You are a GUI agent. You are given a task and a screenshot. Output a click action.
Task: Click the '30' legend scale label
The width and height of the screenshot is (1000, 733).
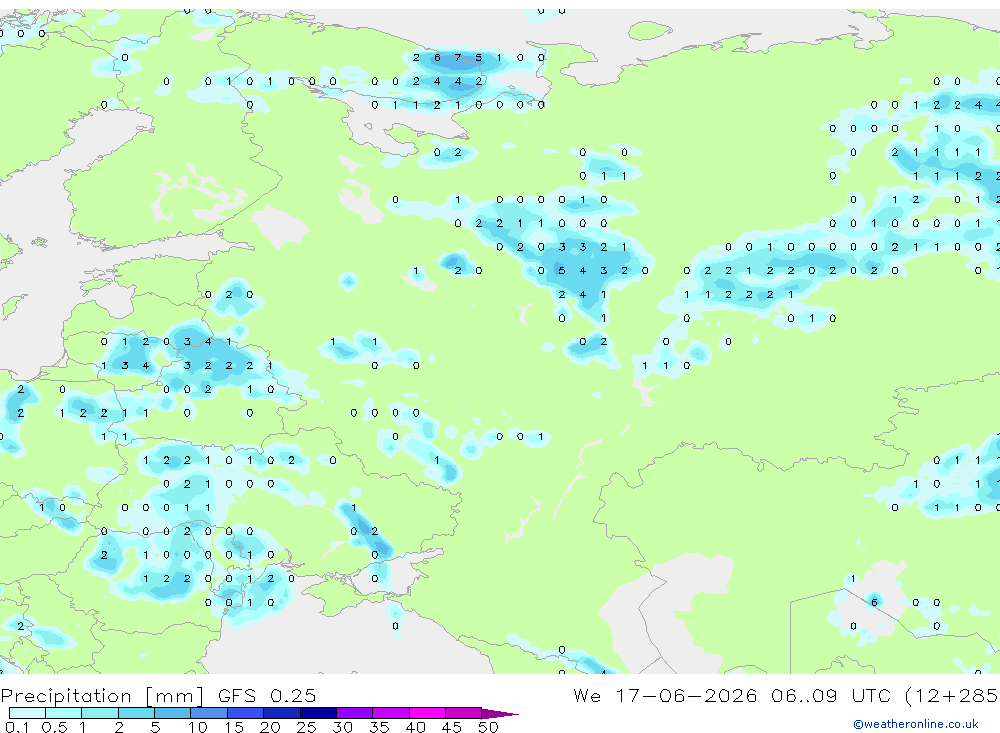point(342,727)
